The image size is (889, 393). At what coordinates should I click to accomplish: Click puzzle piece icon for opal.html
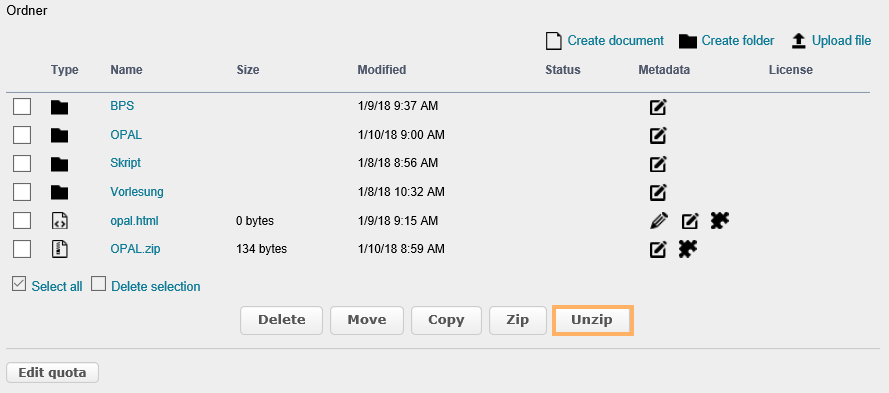pyautogui.click(x=720, y=220)
